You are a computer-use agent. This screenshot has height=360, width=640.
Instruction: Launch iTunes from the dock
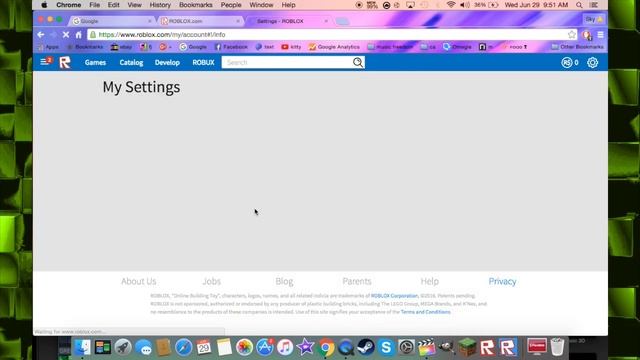point(285,347)
